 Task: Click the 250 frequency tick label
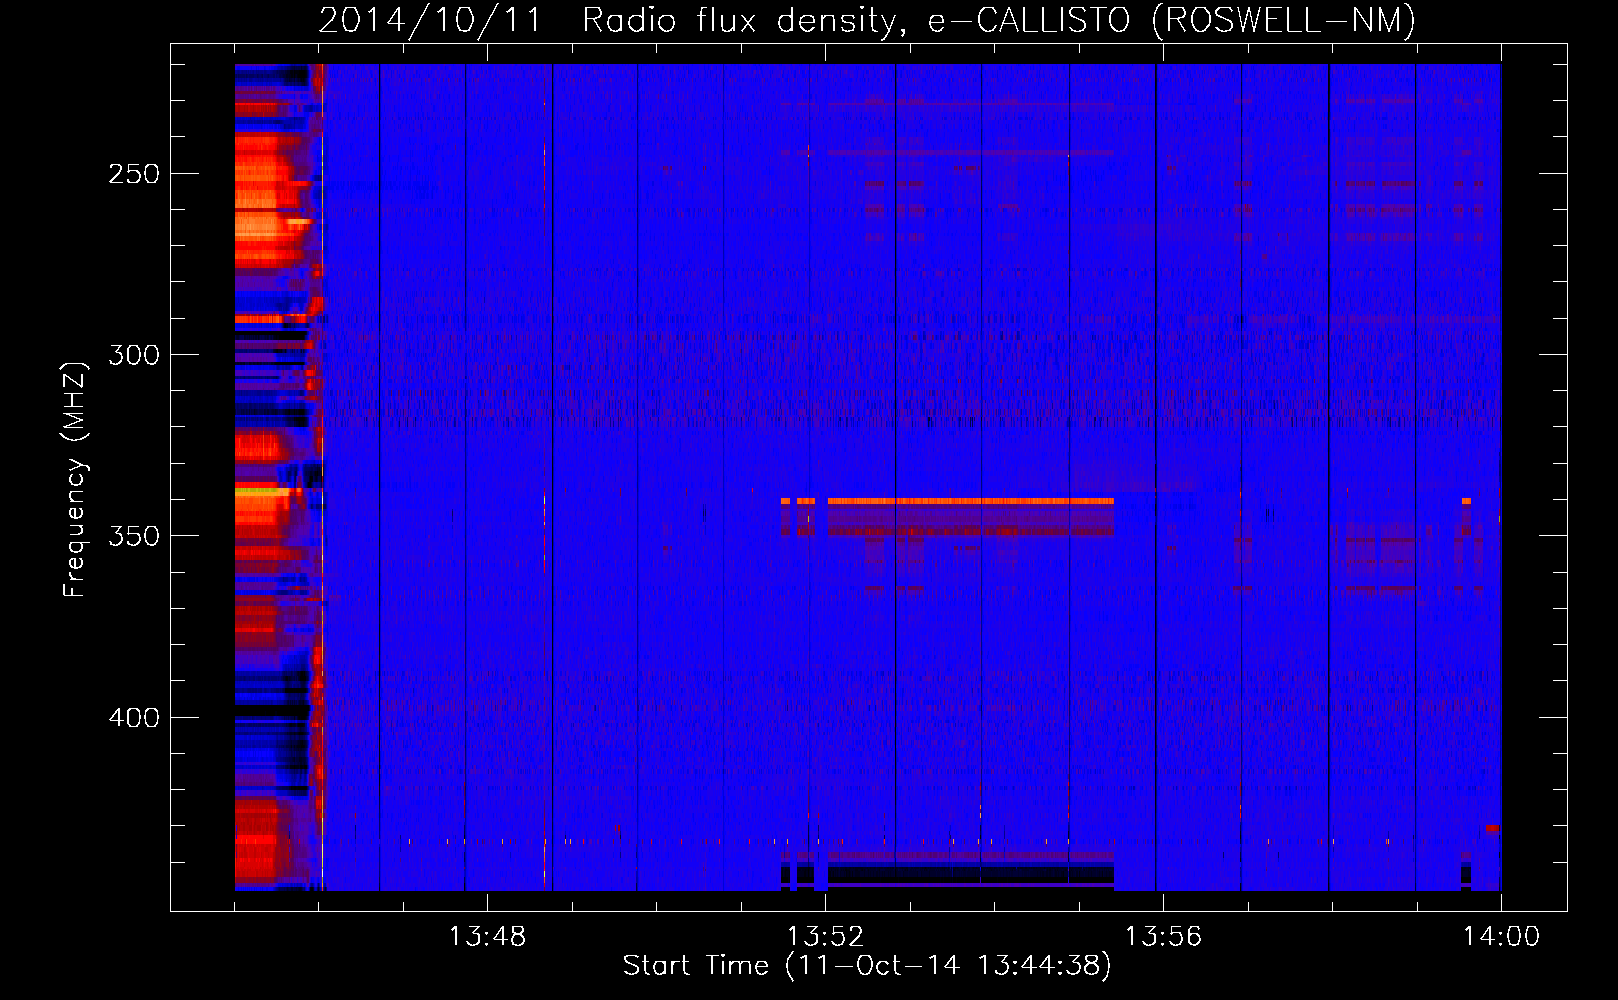[134, 174]
